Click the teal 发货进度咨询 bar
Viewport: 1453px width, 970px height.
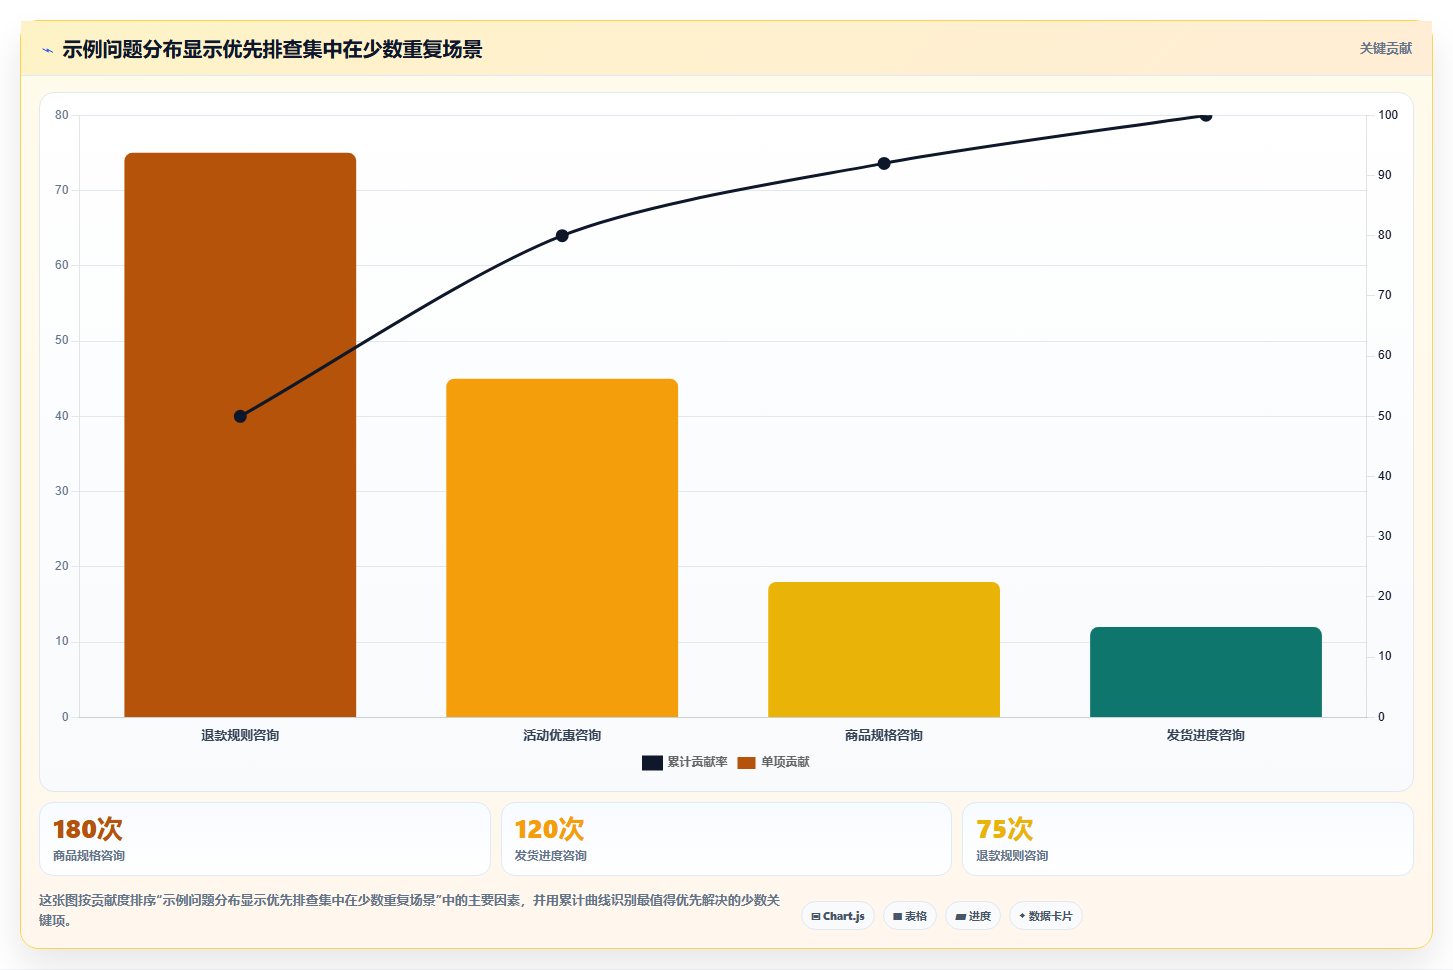(x=1206, y=672)
